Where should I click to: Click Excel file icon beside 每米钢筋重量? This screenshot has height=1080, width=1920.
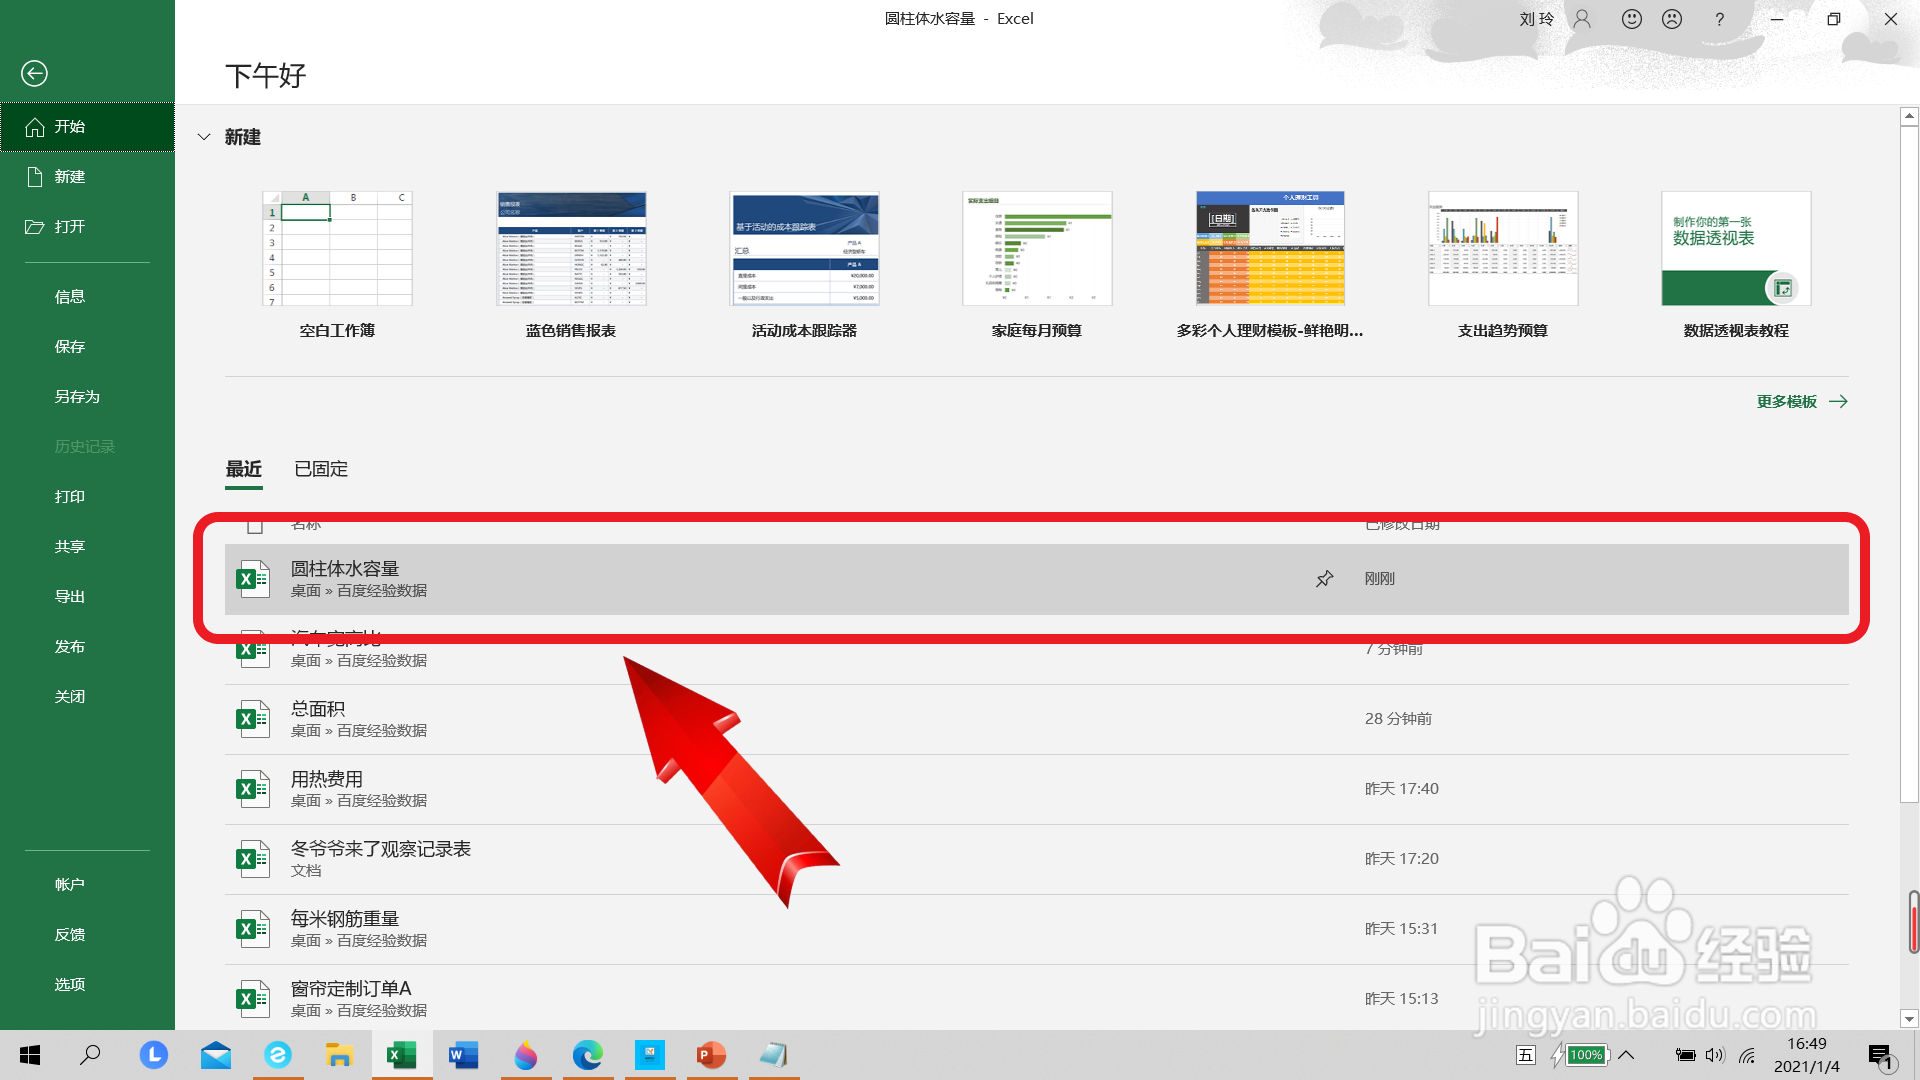[252, 929]
